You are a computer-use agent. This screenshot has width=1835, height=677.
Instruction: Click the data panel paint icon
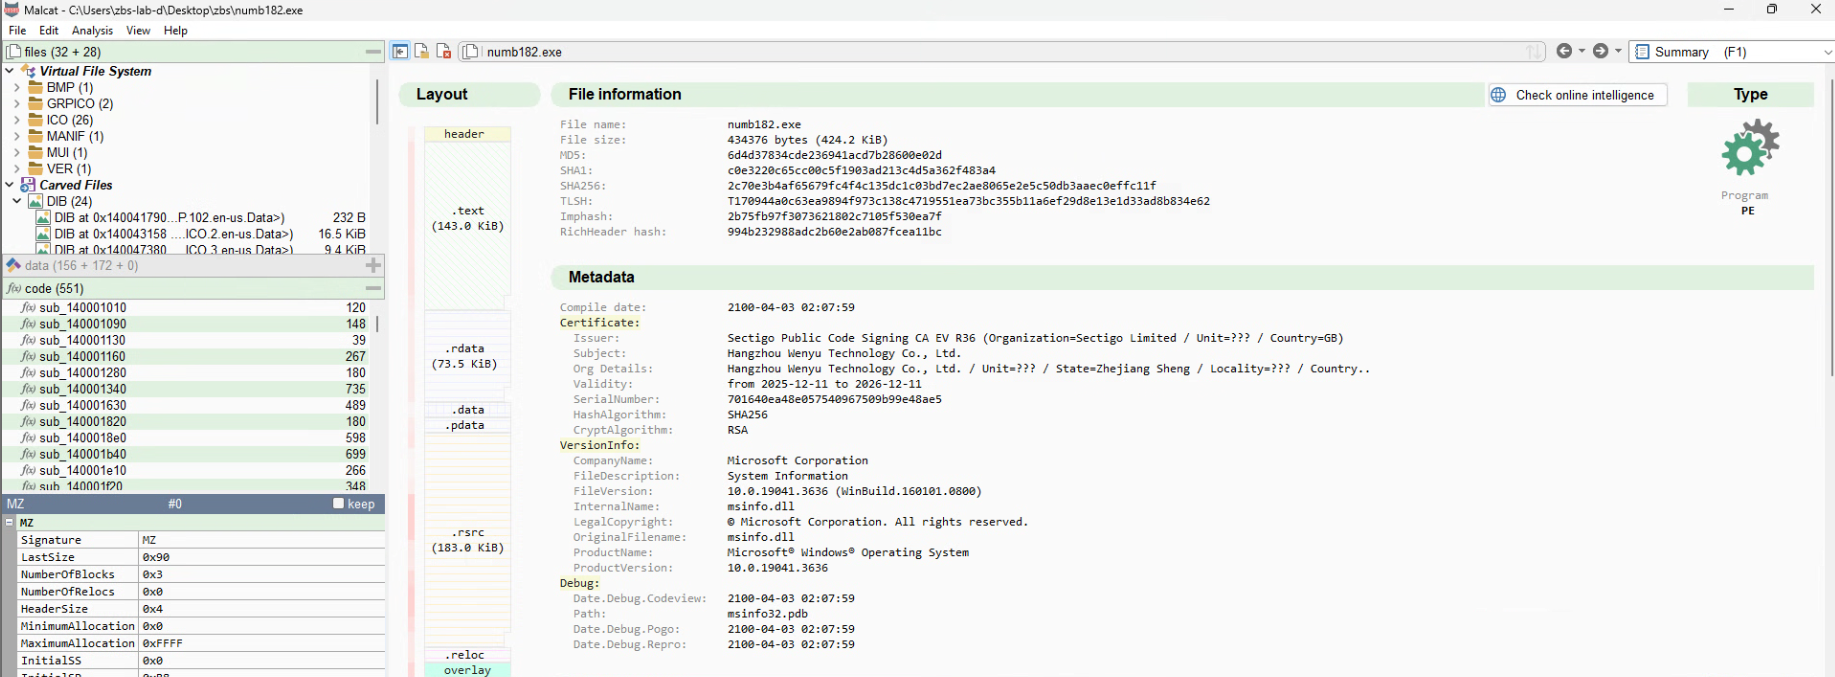pos(14,265)
